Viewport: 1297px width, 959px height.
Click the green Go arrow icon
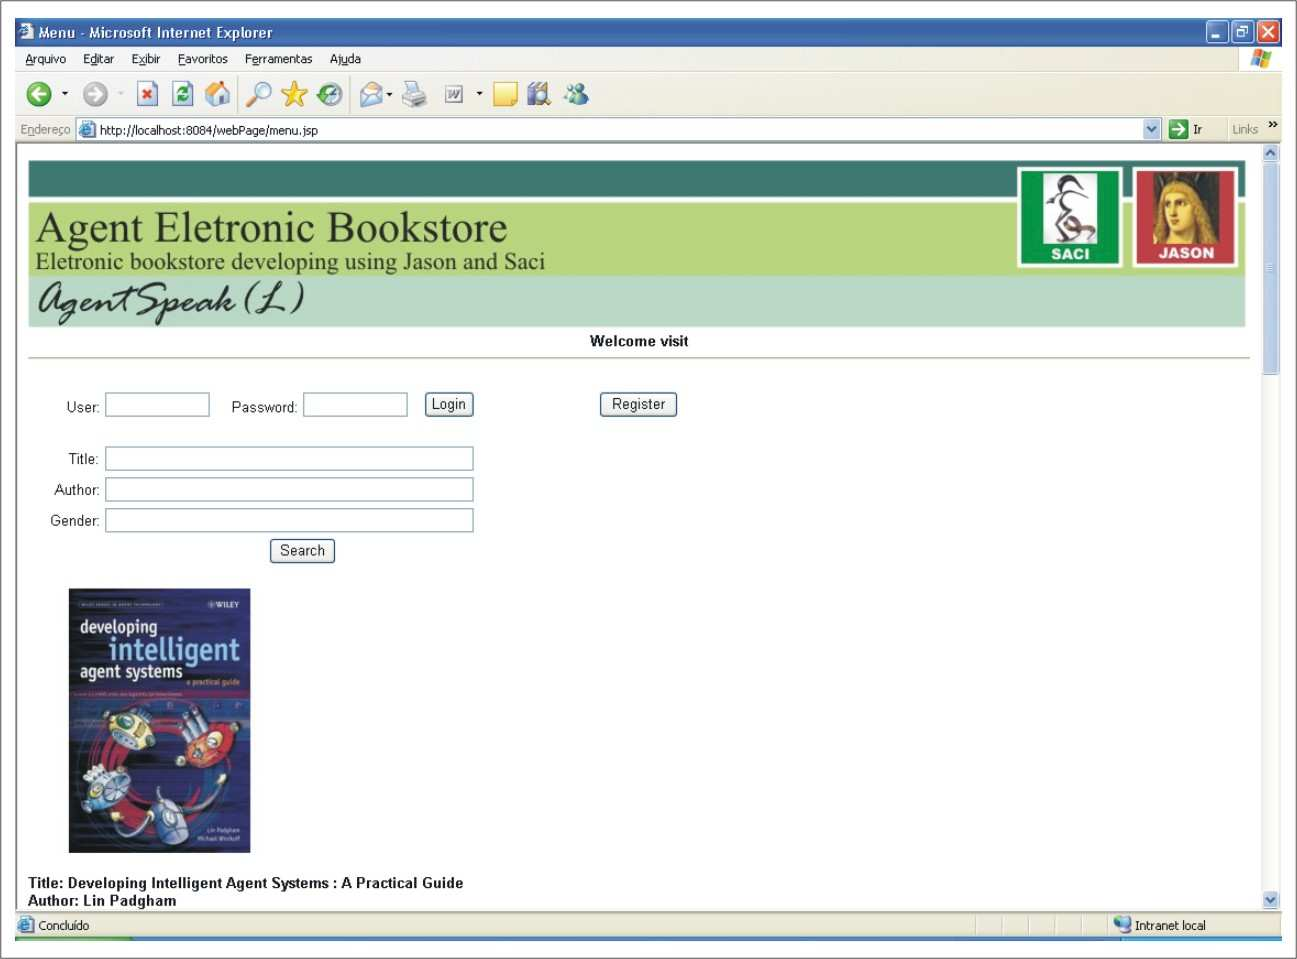coord(1178,129)
